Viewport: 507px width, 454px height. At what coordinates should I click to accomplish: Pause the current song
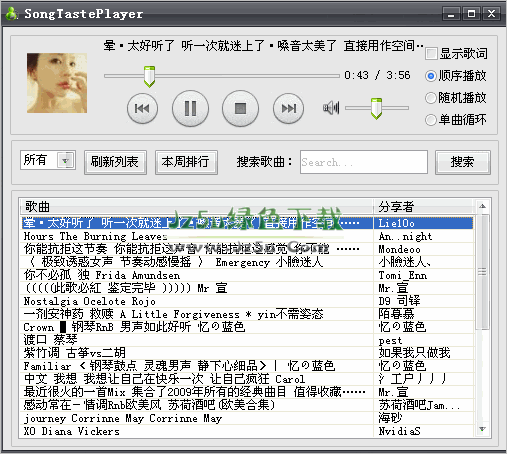pyautogui.click(x=190, y=108)
